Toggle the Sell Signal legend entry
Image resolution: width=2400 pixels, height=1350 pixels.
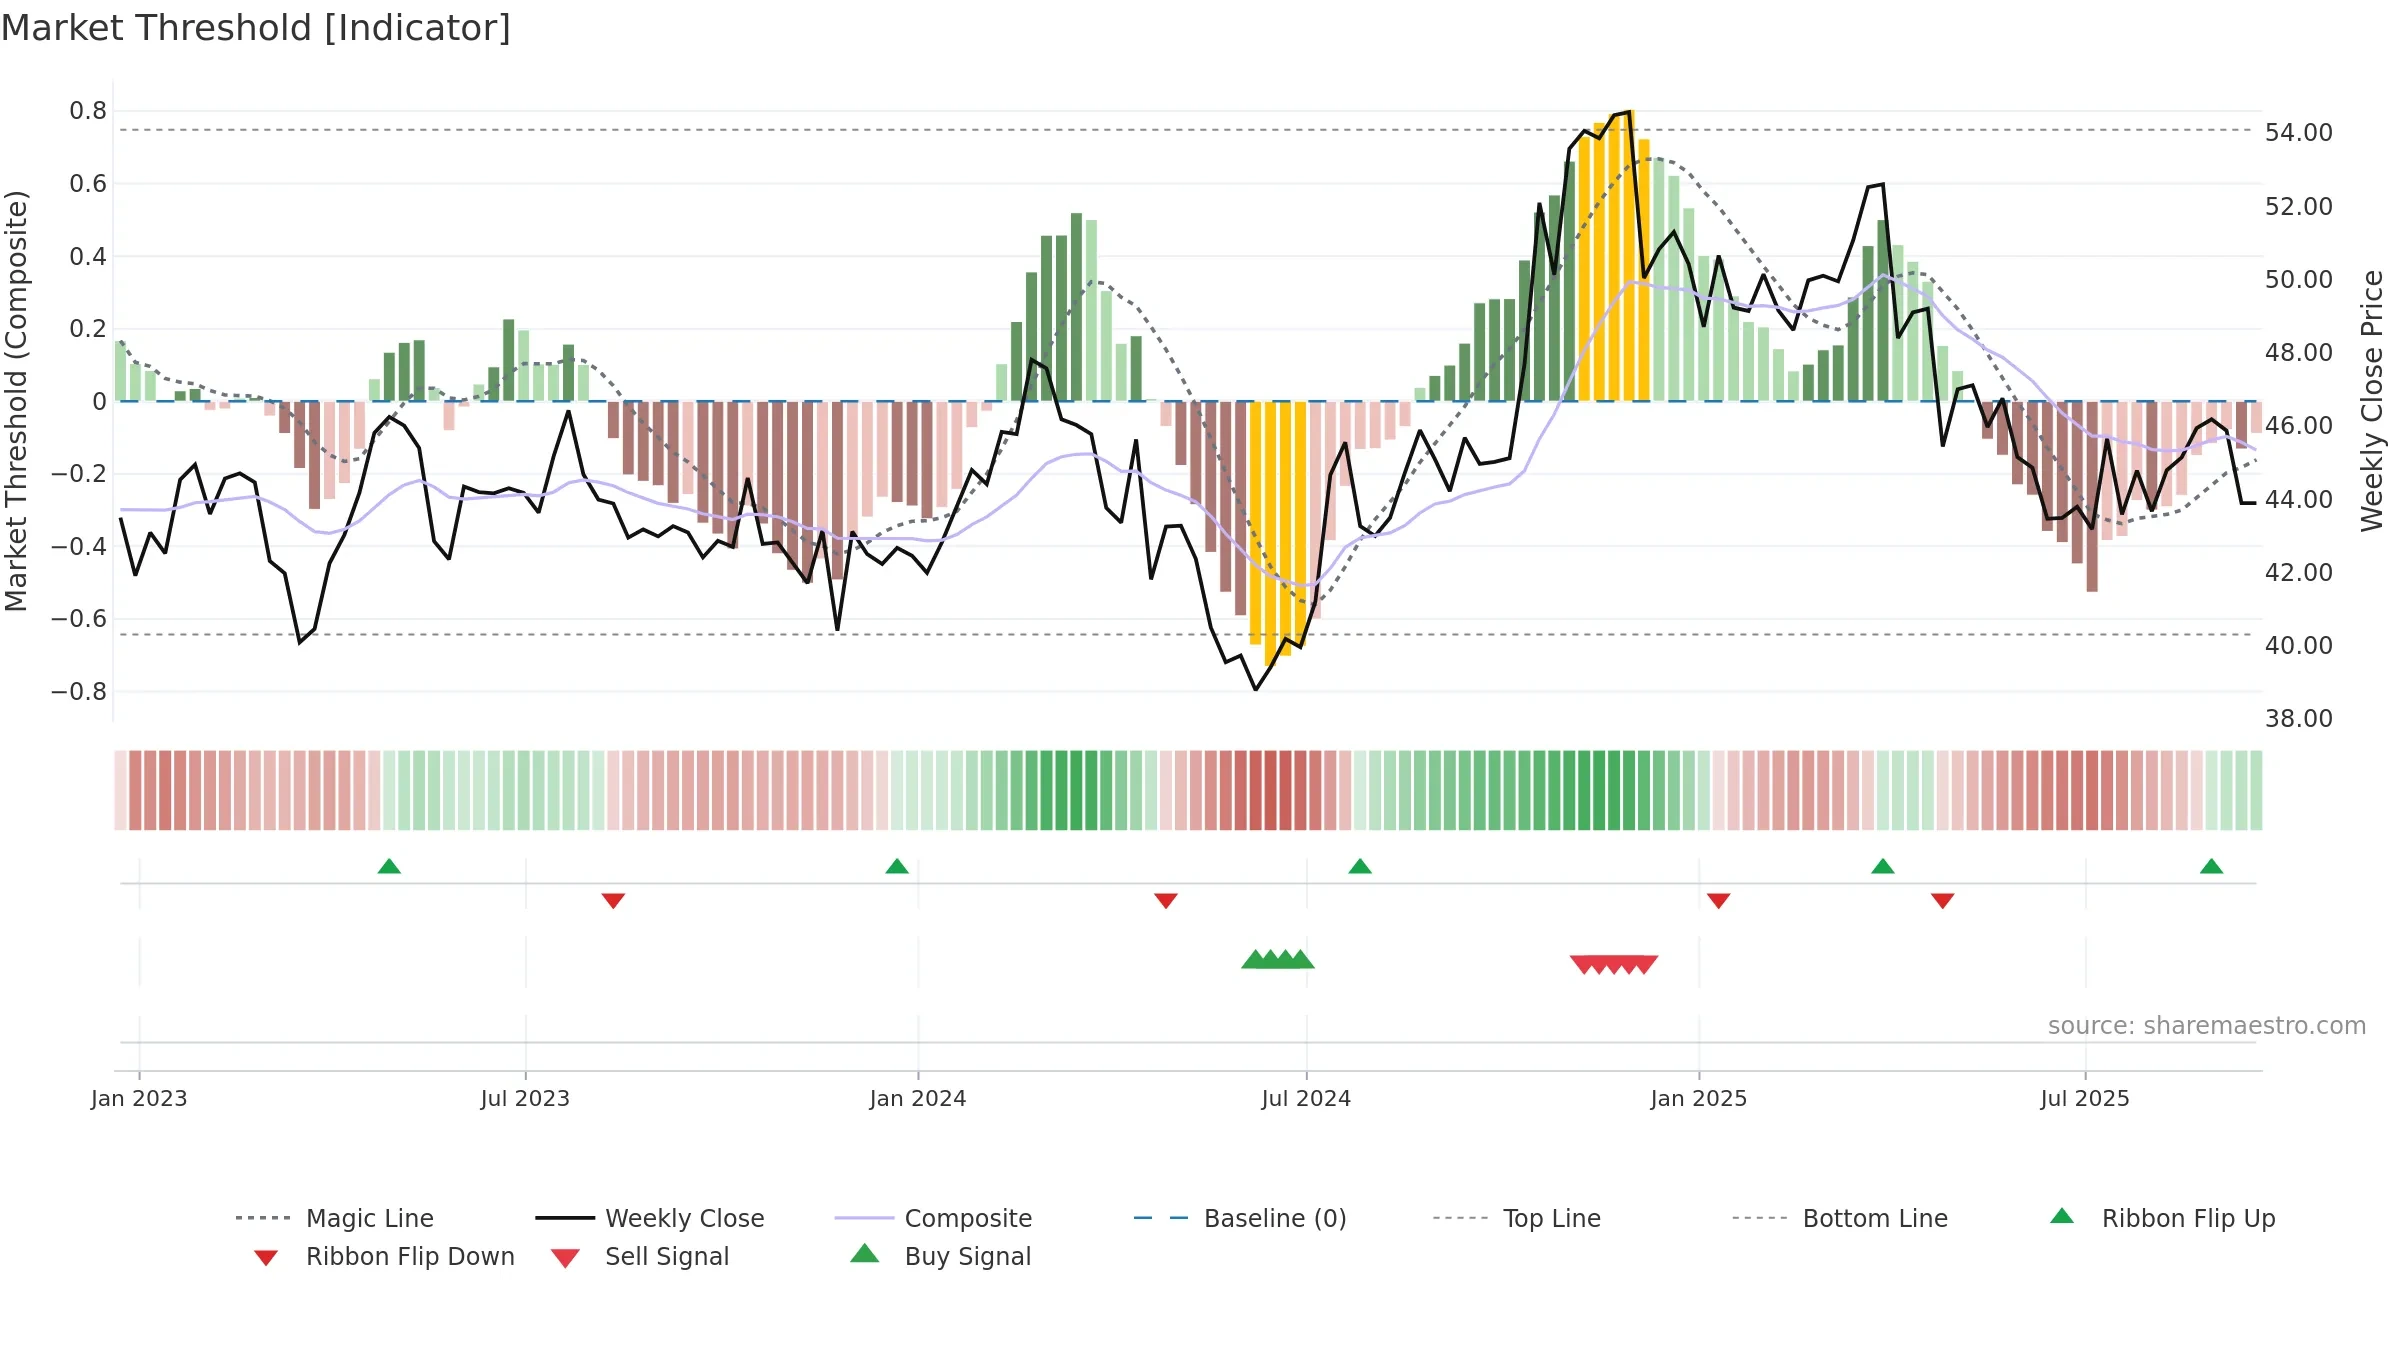point(640,1256)
